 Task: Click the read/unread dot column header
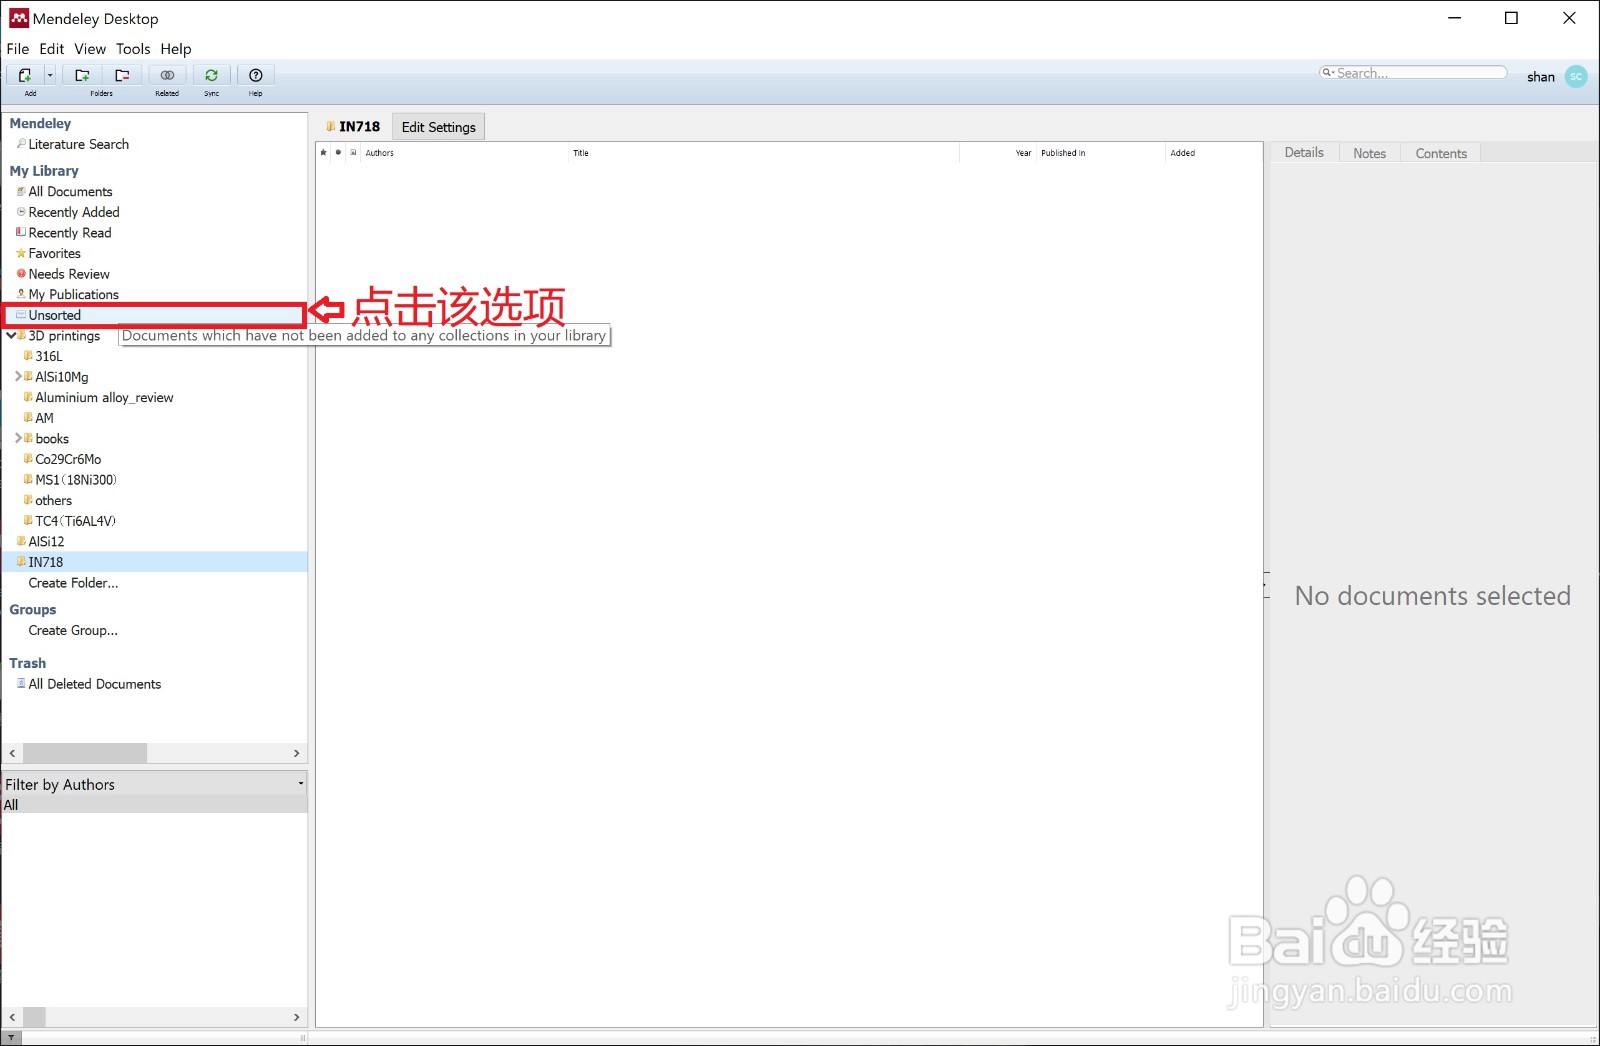[x=338, y=153]
